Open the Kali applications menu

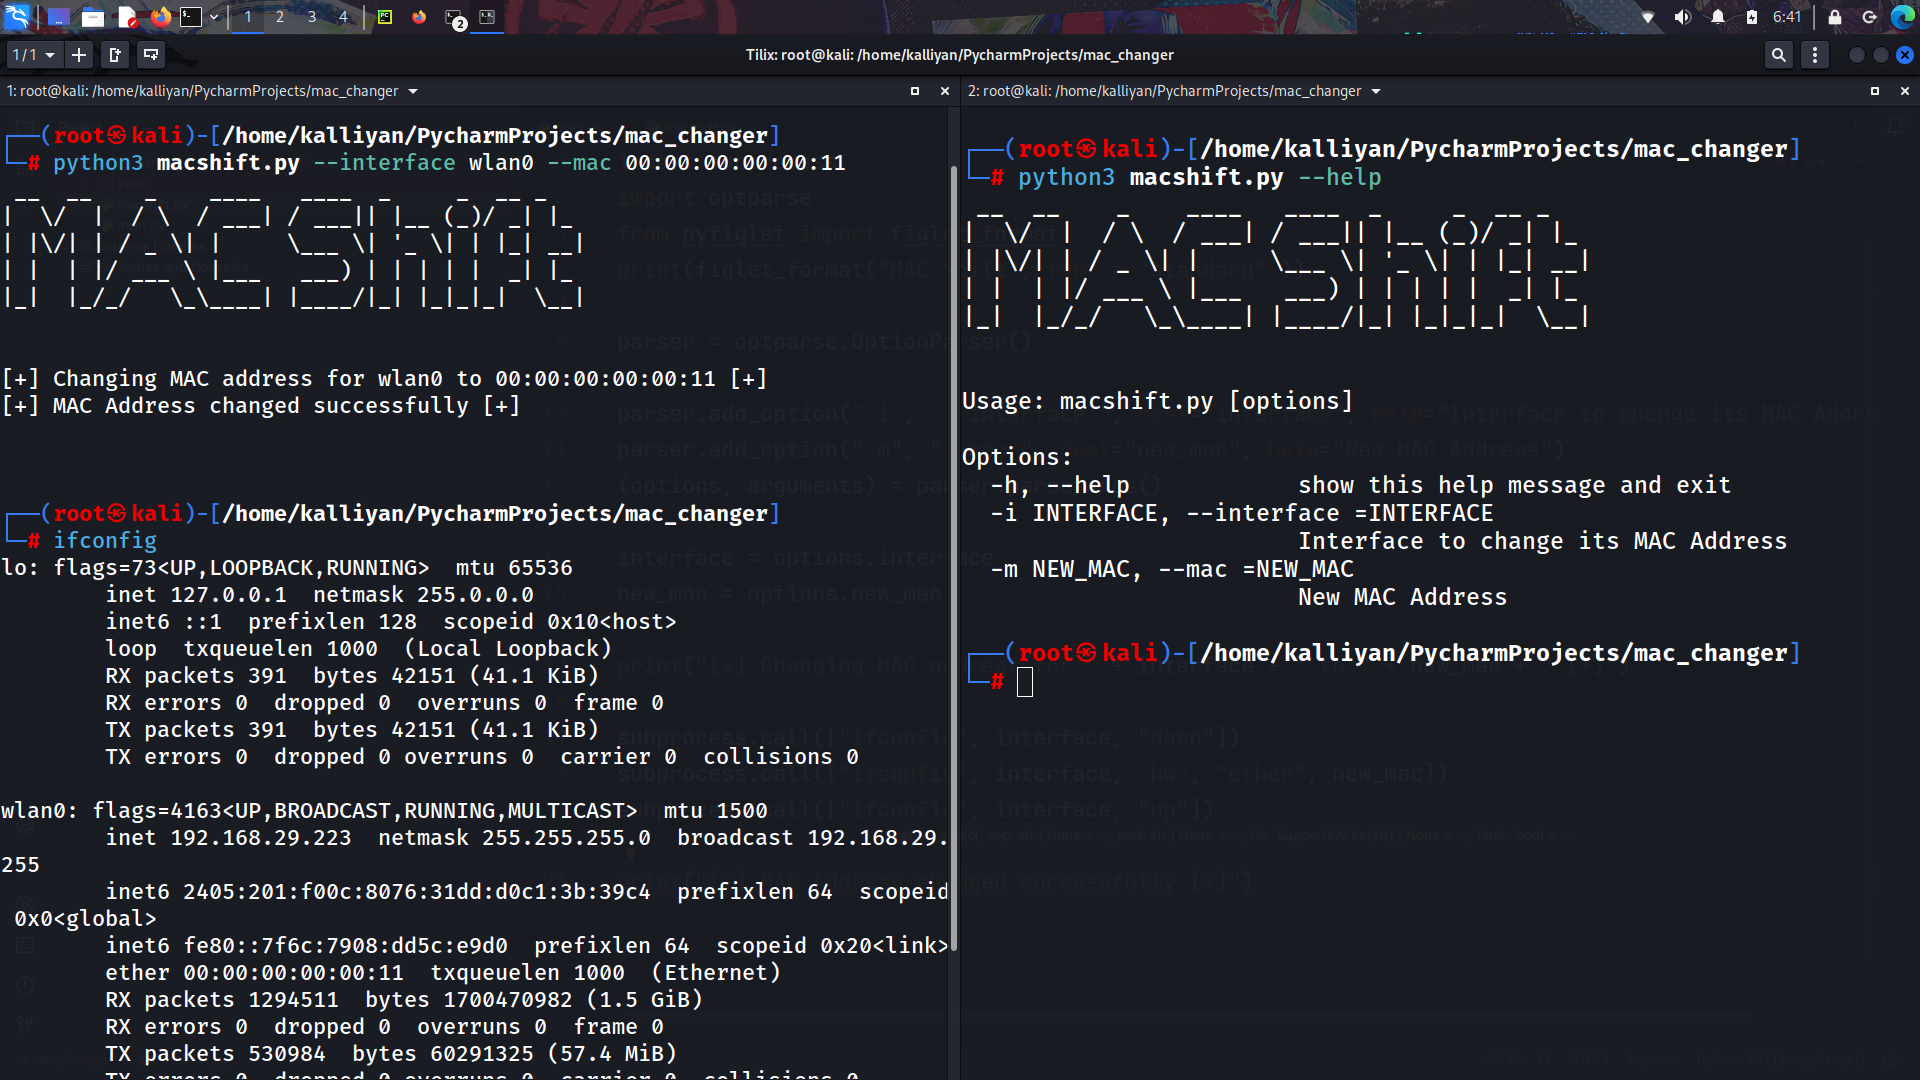16,17
